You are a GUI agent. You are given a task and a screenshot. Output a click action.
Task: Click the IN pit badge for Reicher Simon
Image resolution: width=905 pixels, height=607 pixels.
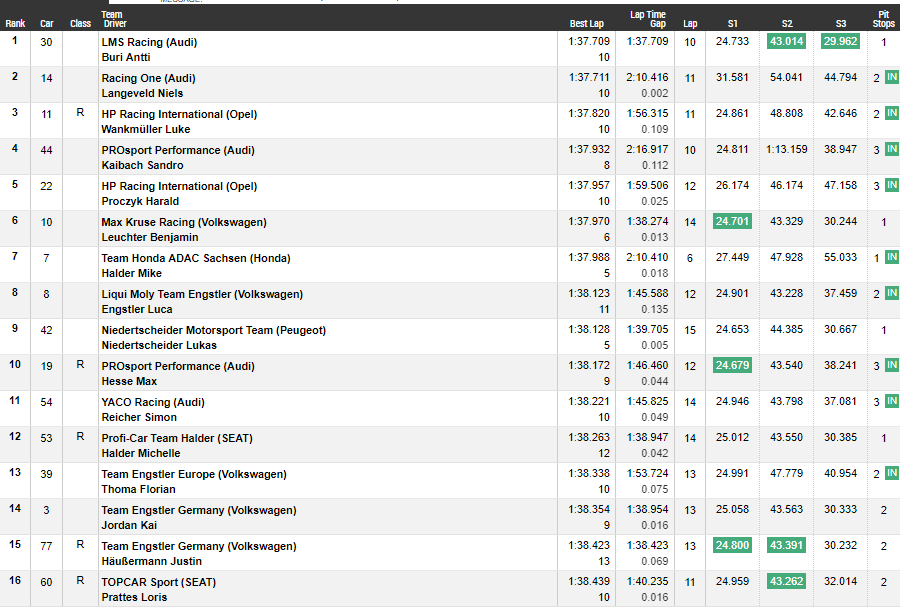point(892,401)
